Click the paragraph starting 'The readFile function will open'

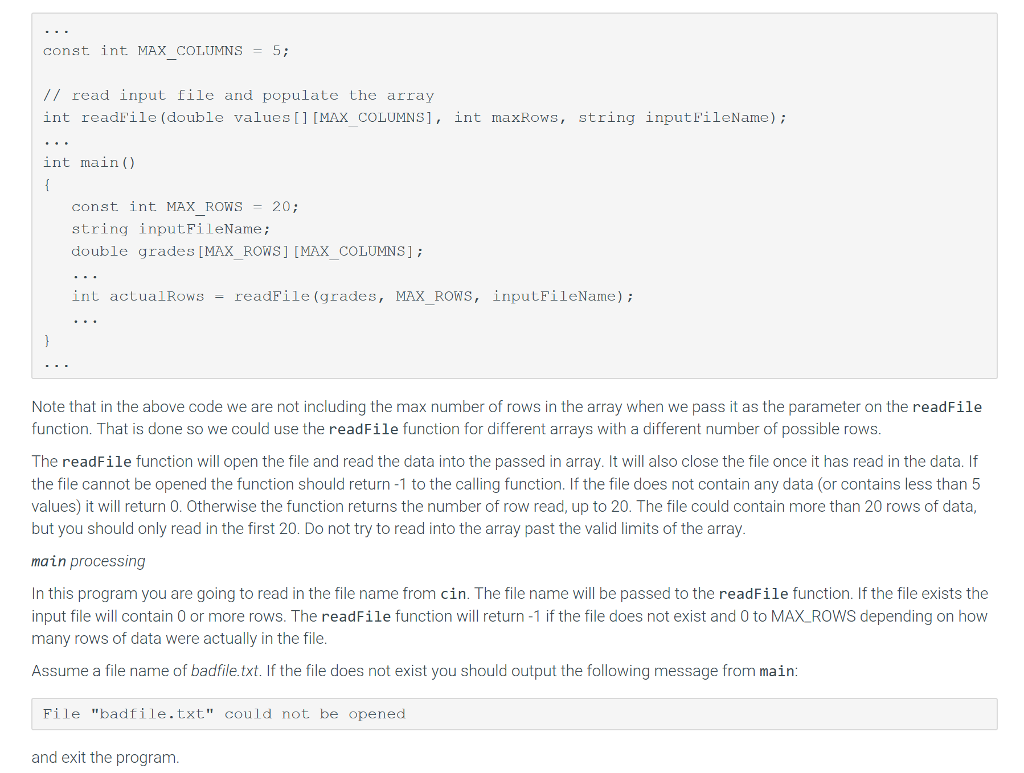[x=506, y=495]
